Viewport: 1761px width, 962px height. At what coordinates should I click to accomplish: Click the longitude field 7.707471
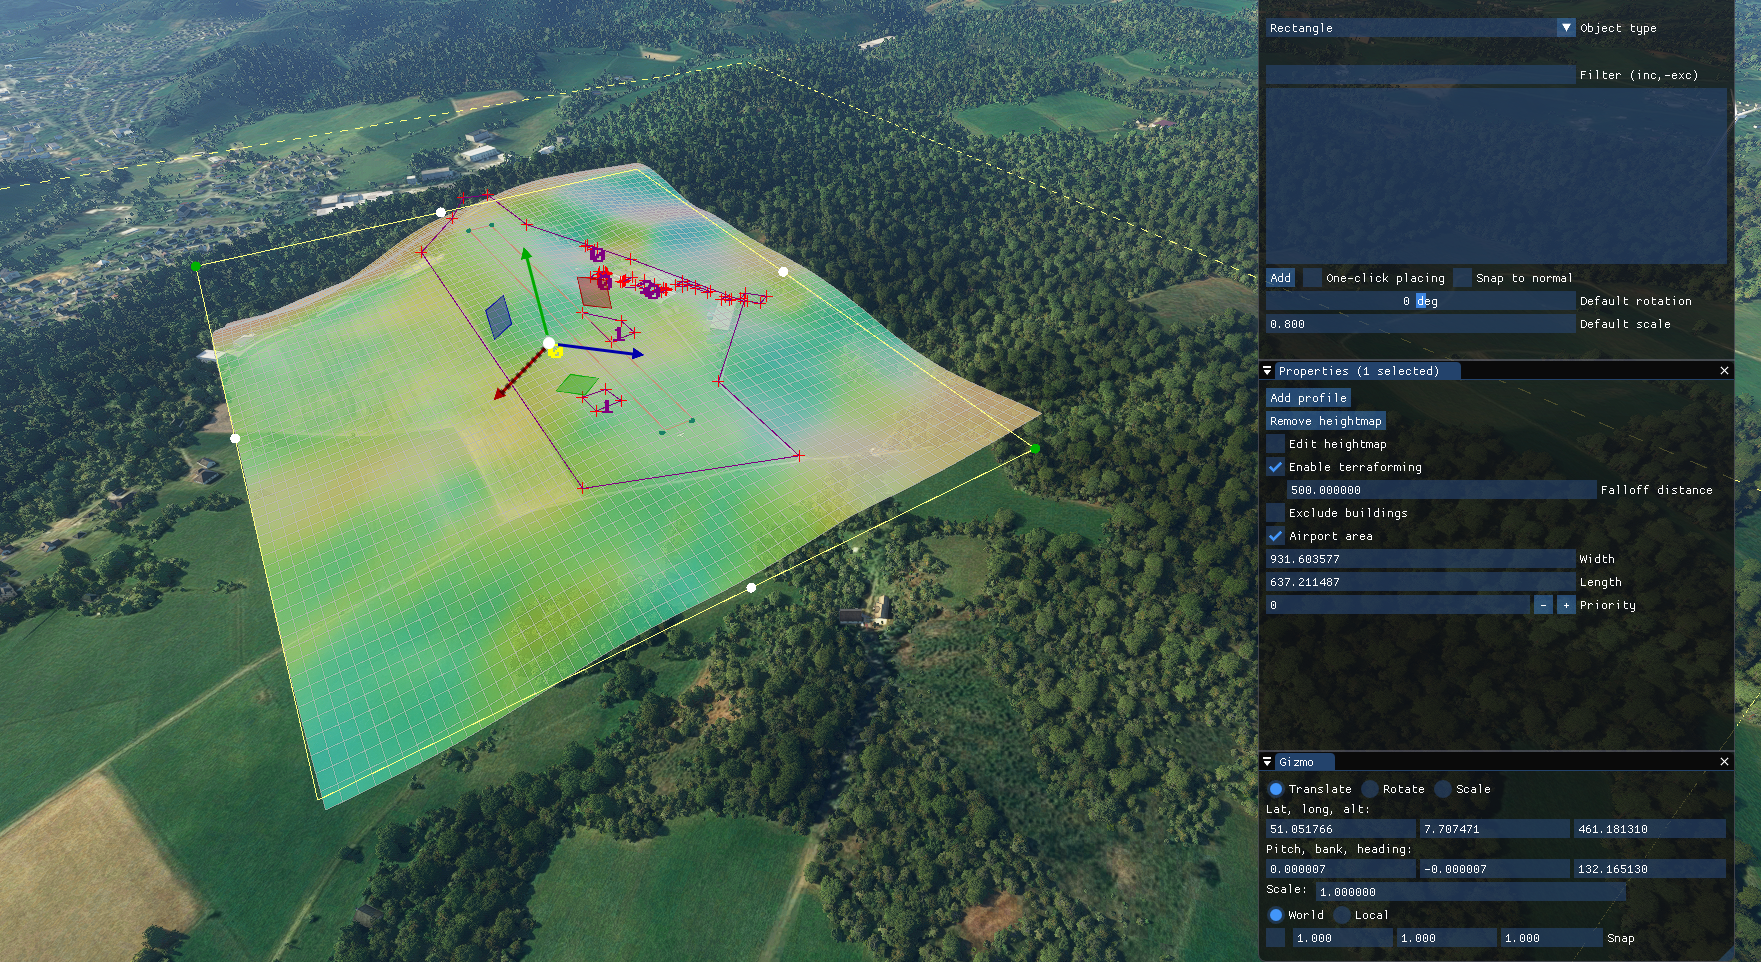(x=1495, y=829)
